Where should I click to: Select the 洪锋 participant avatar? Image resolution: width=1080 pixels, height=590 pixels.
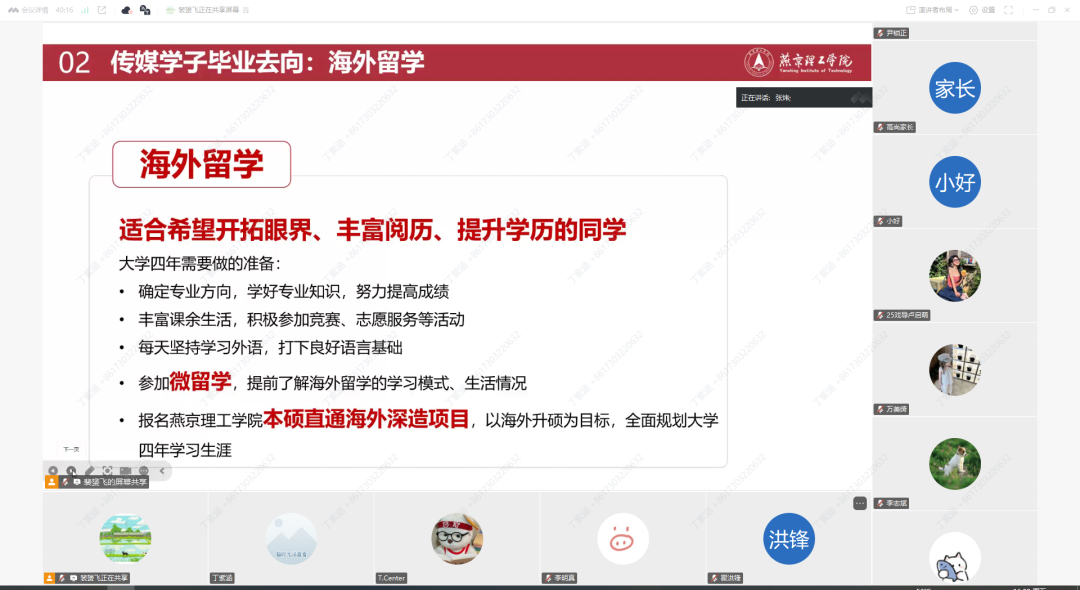tap(789, 539)
